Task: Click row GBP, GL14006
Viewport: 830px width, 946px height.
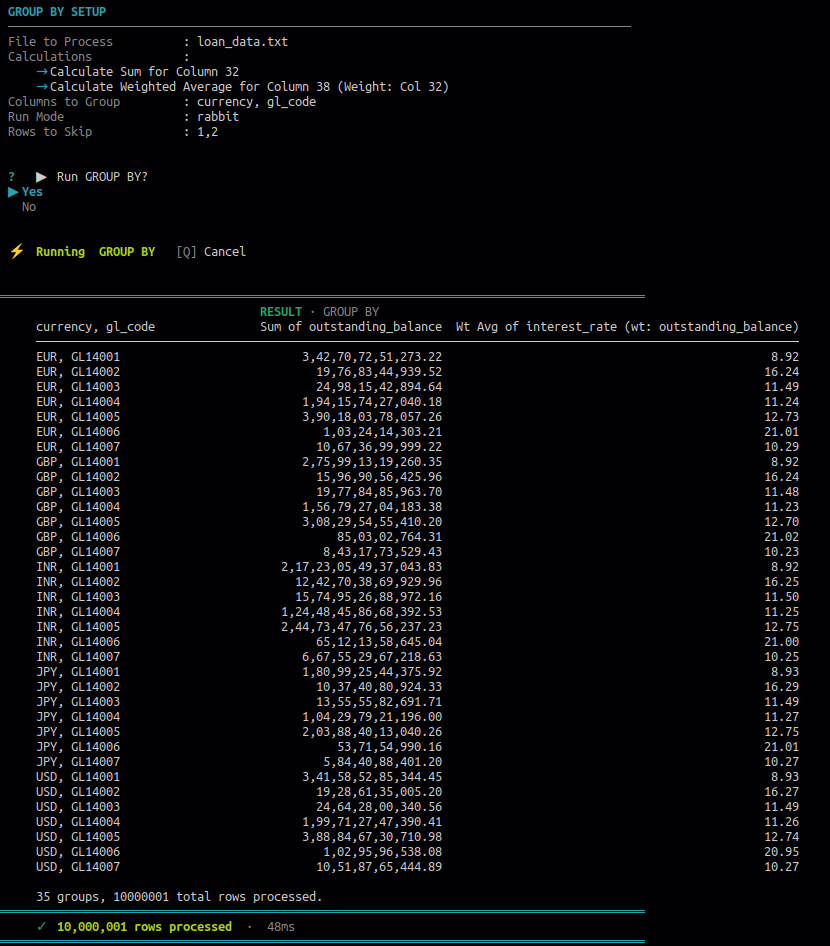Action: pos(417,536)
